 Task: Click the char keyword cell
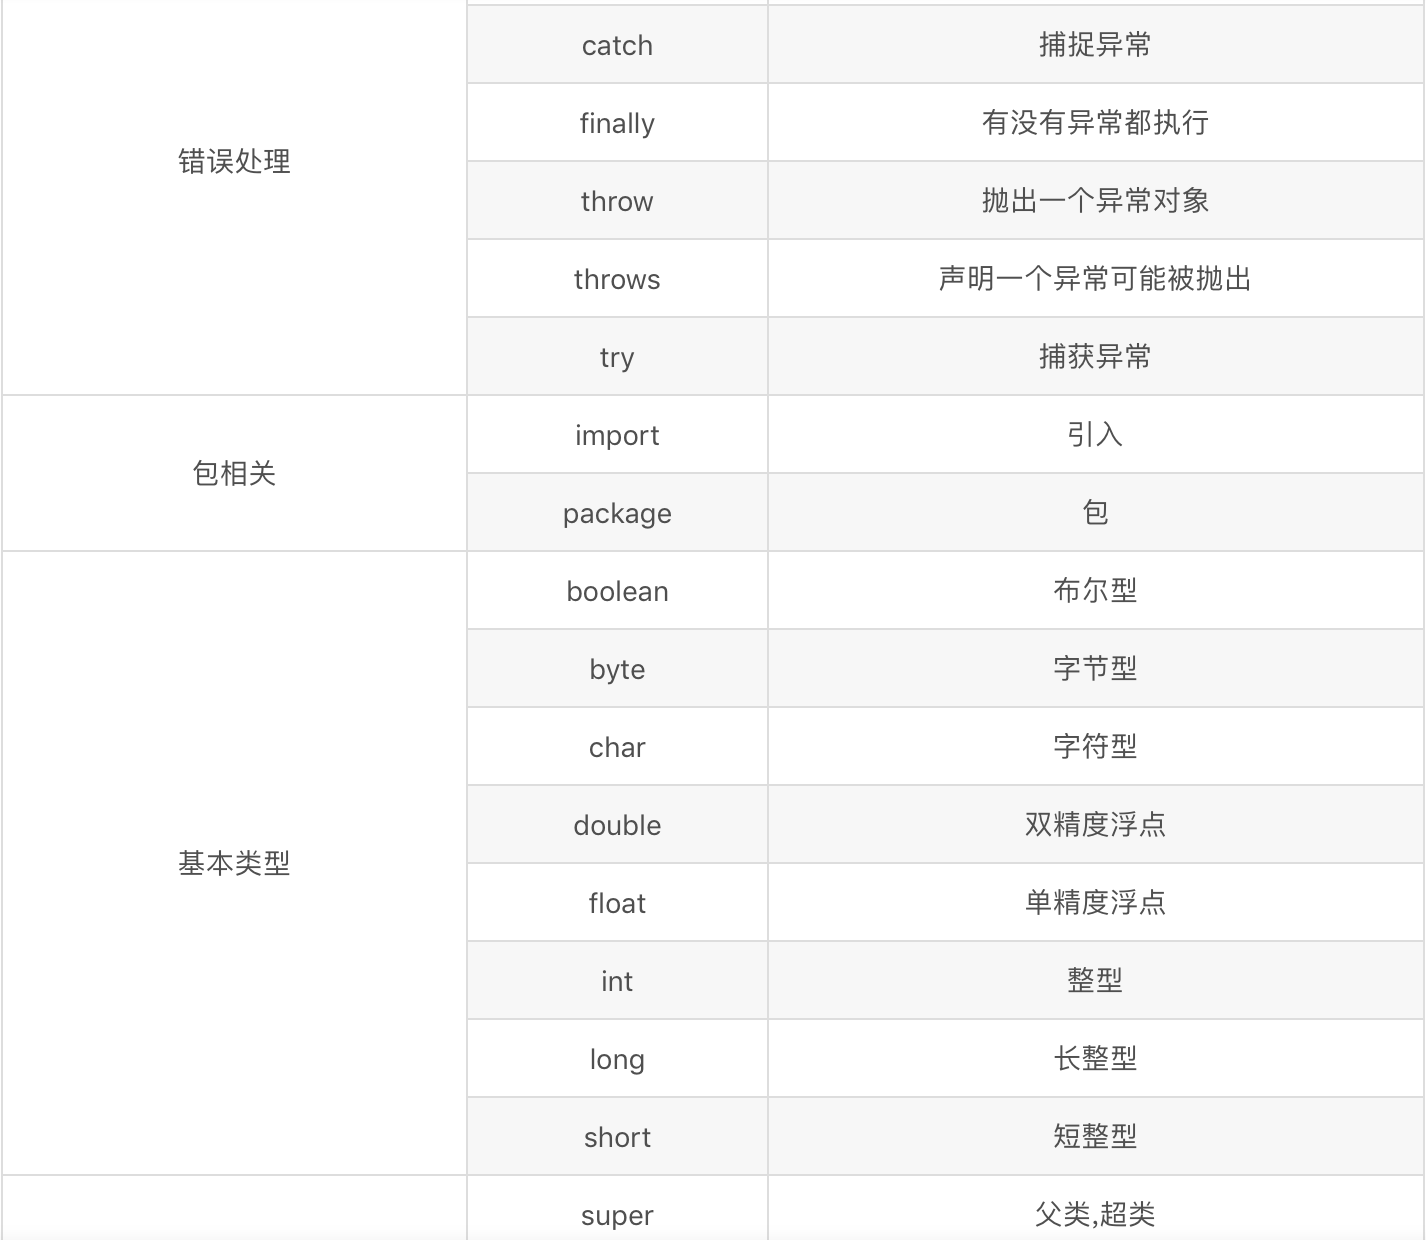click(x=617, y=747)
